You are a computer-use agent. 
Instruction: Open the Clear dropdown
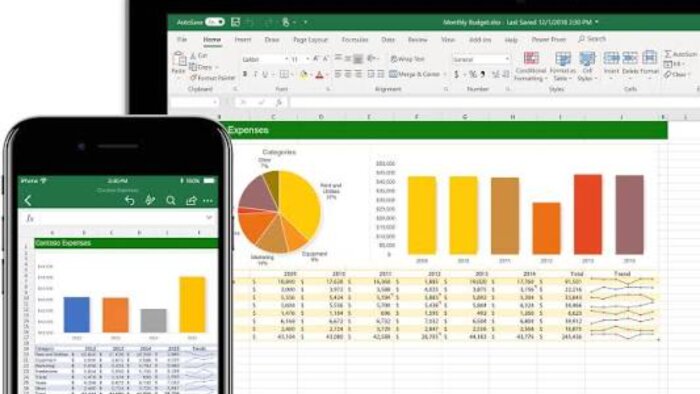pos(677,75)
